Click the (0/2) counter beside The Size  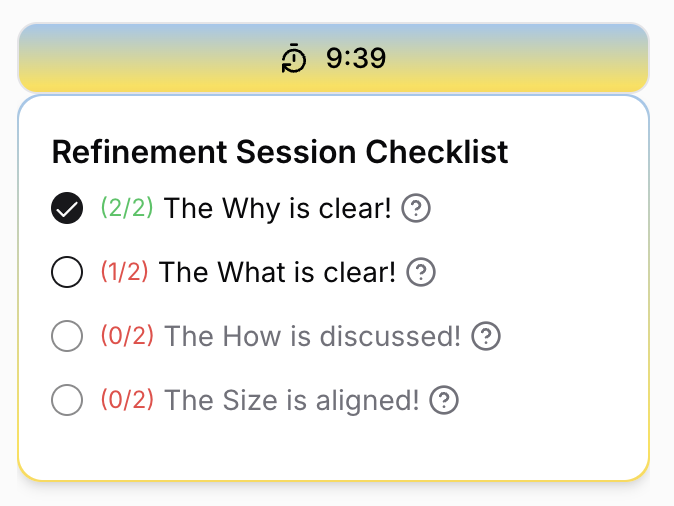pos(127,400)
